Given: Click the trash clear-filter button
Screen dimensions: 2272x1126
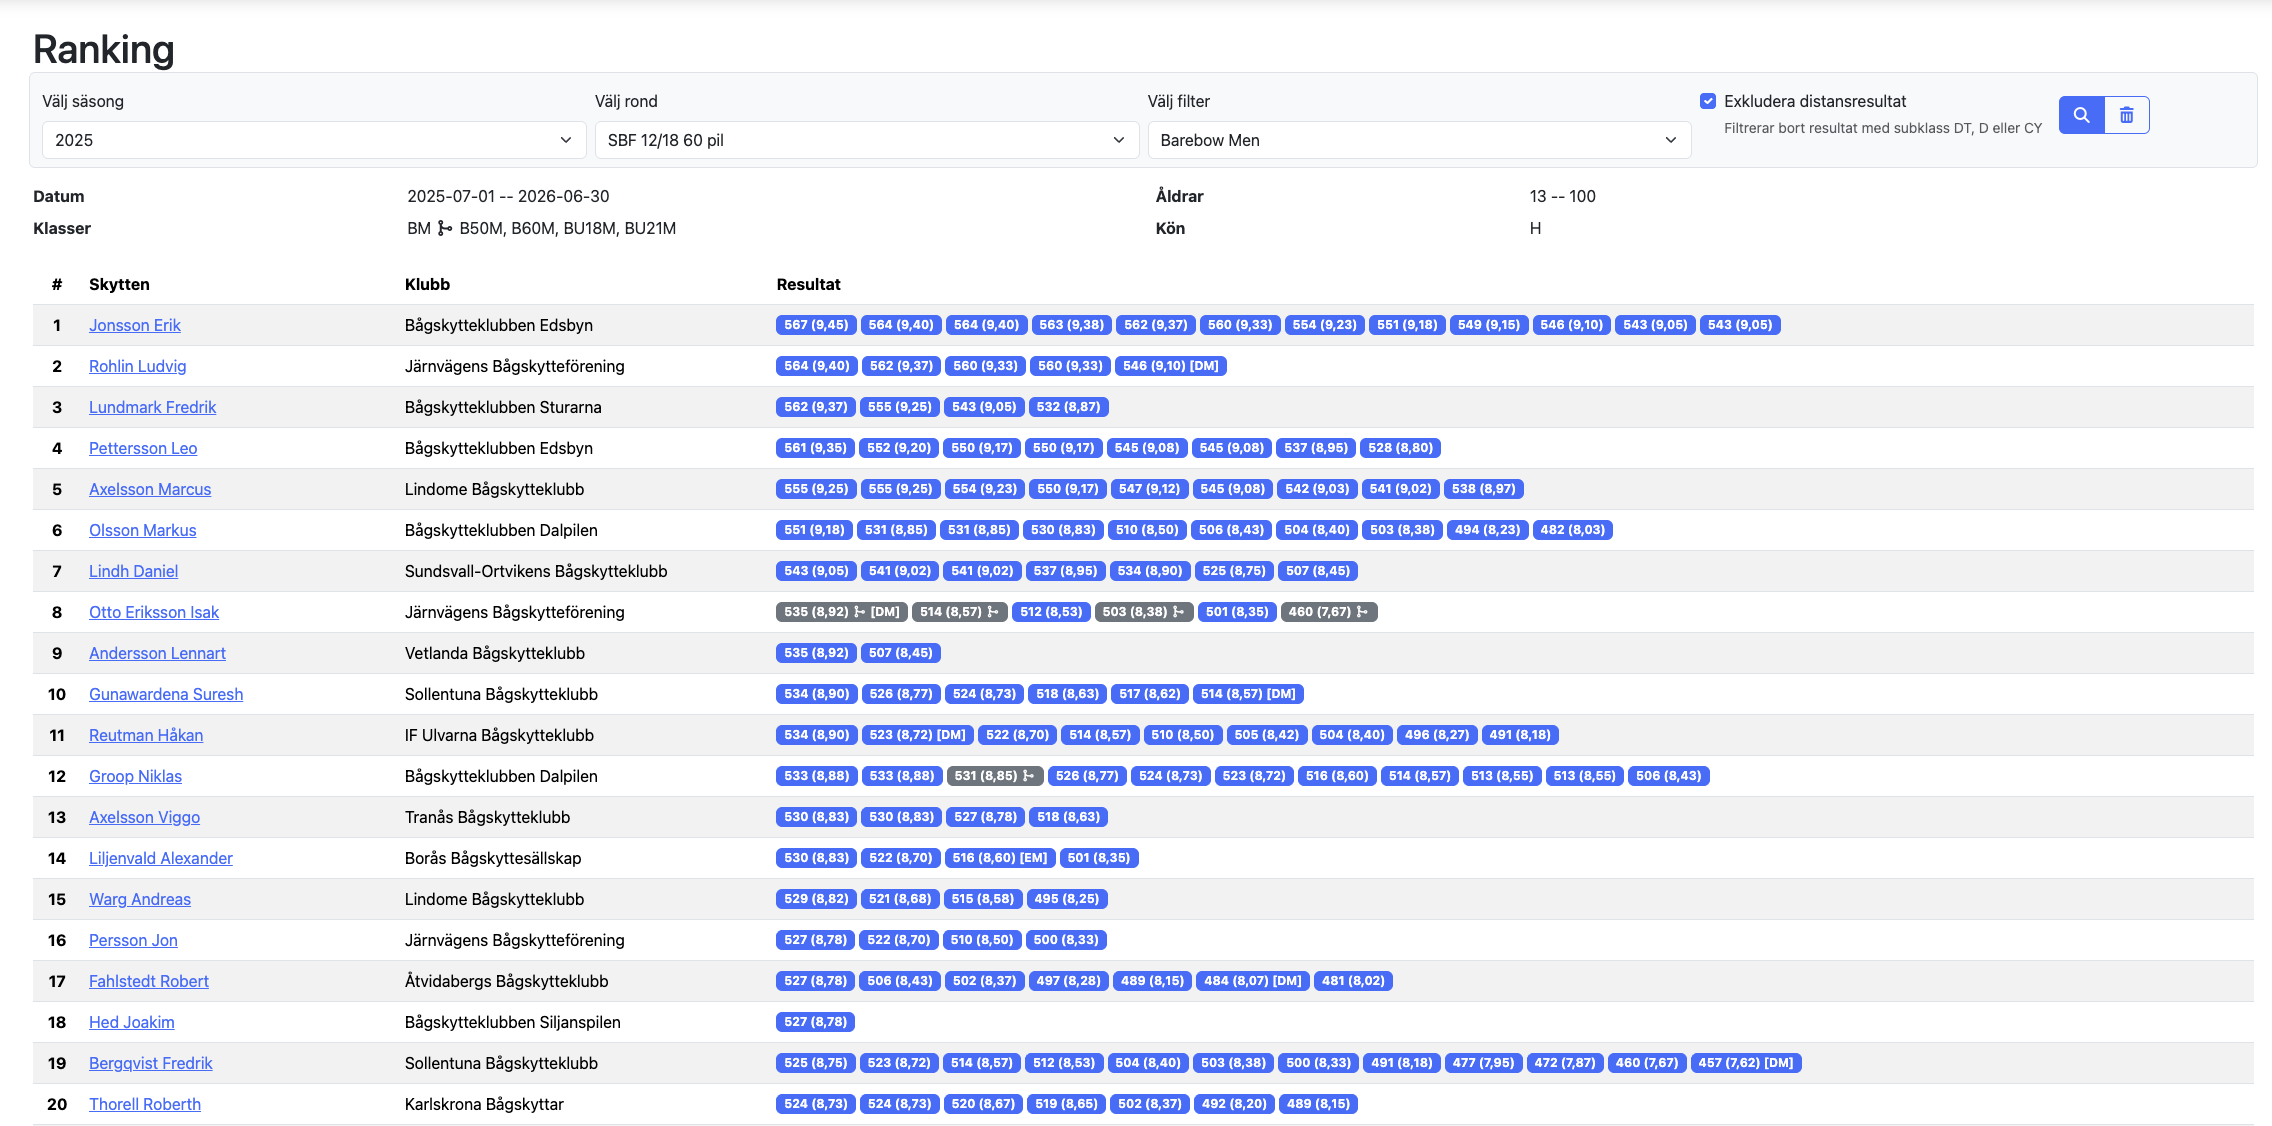Looking at the screenshot, I should (x=2127, y=115).
